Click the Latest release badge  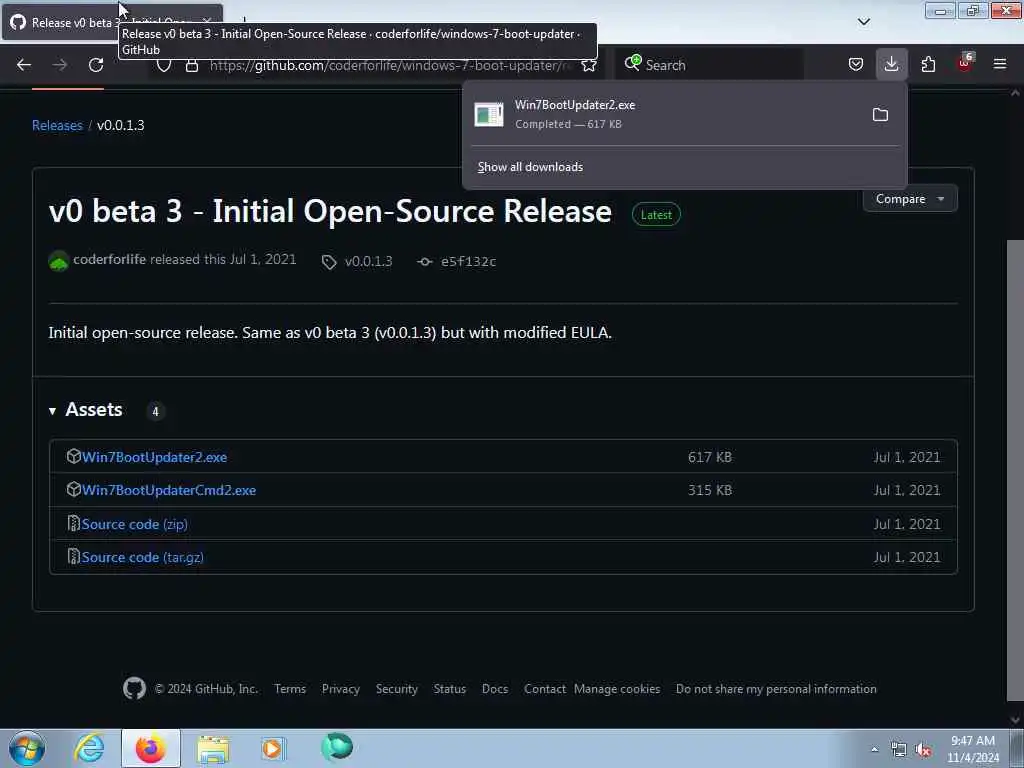pyautogui.click(x=656, y=215)
